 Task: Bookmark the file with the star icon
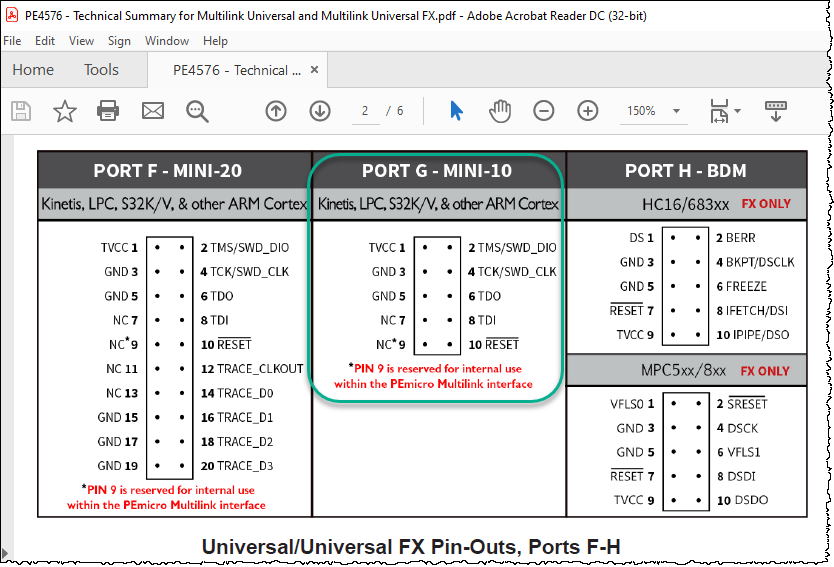(x=65, y=111)
